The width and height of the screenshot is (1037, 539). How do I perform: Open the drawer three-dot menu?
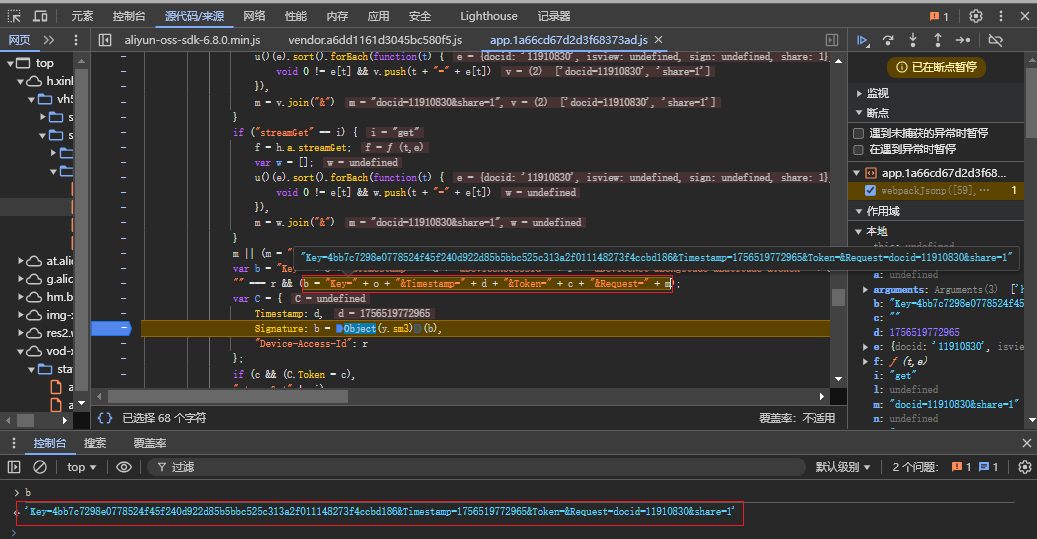coord(14,443)
